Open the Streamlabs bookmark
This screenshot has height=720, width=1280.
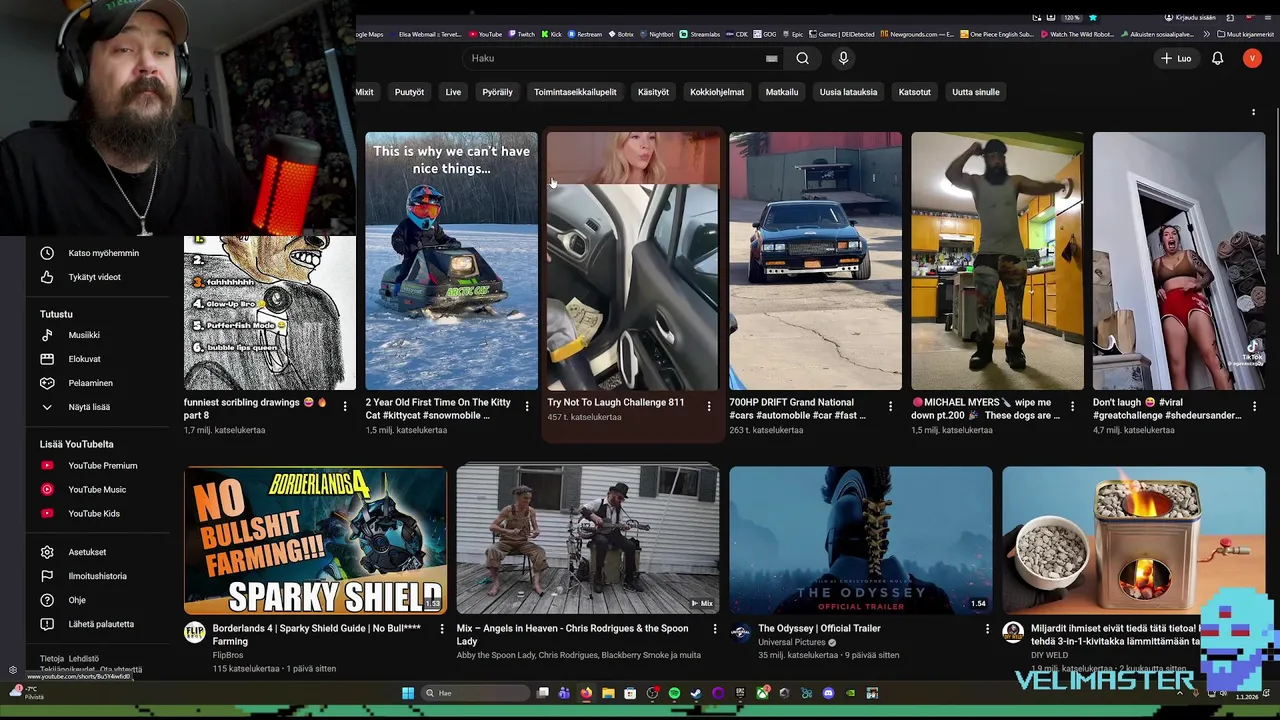tap(700, 34)
